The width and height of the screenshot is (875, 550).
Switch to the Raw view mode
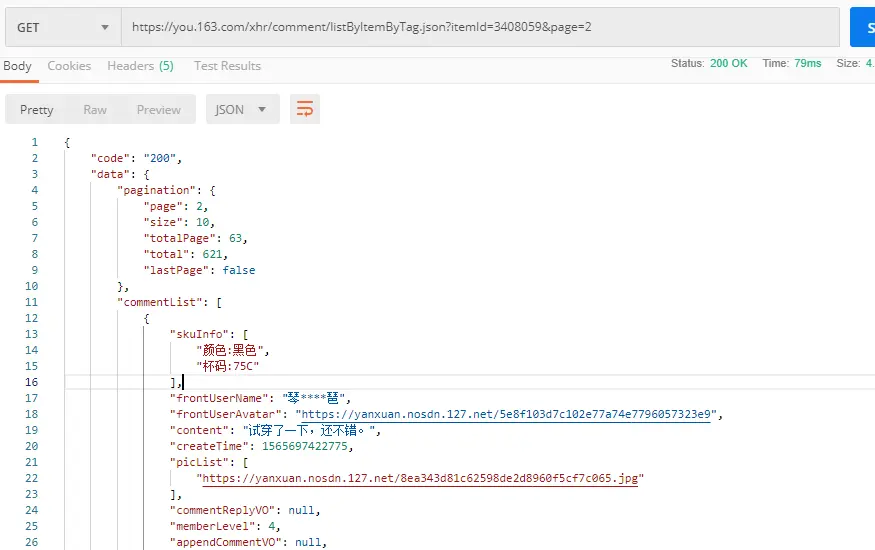point(95,109)
